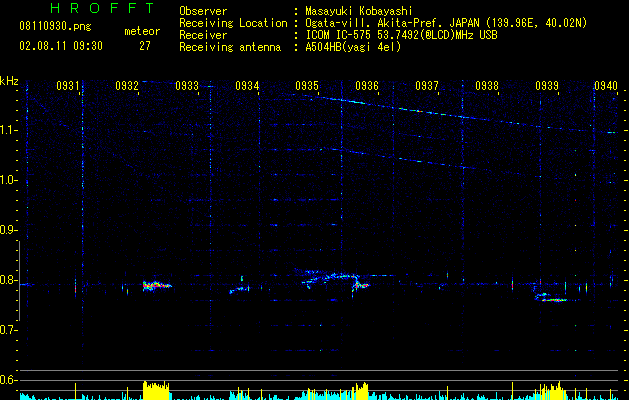Screen dimensions: 629x400
Task: Click the 0931 time marker
Action: pos(67,86)
